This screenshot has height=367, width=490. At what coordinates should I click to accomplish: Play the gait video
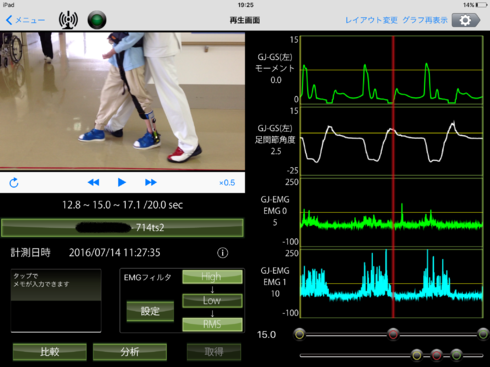(x=122, y=182)
